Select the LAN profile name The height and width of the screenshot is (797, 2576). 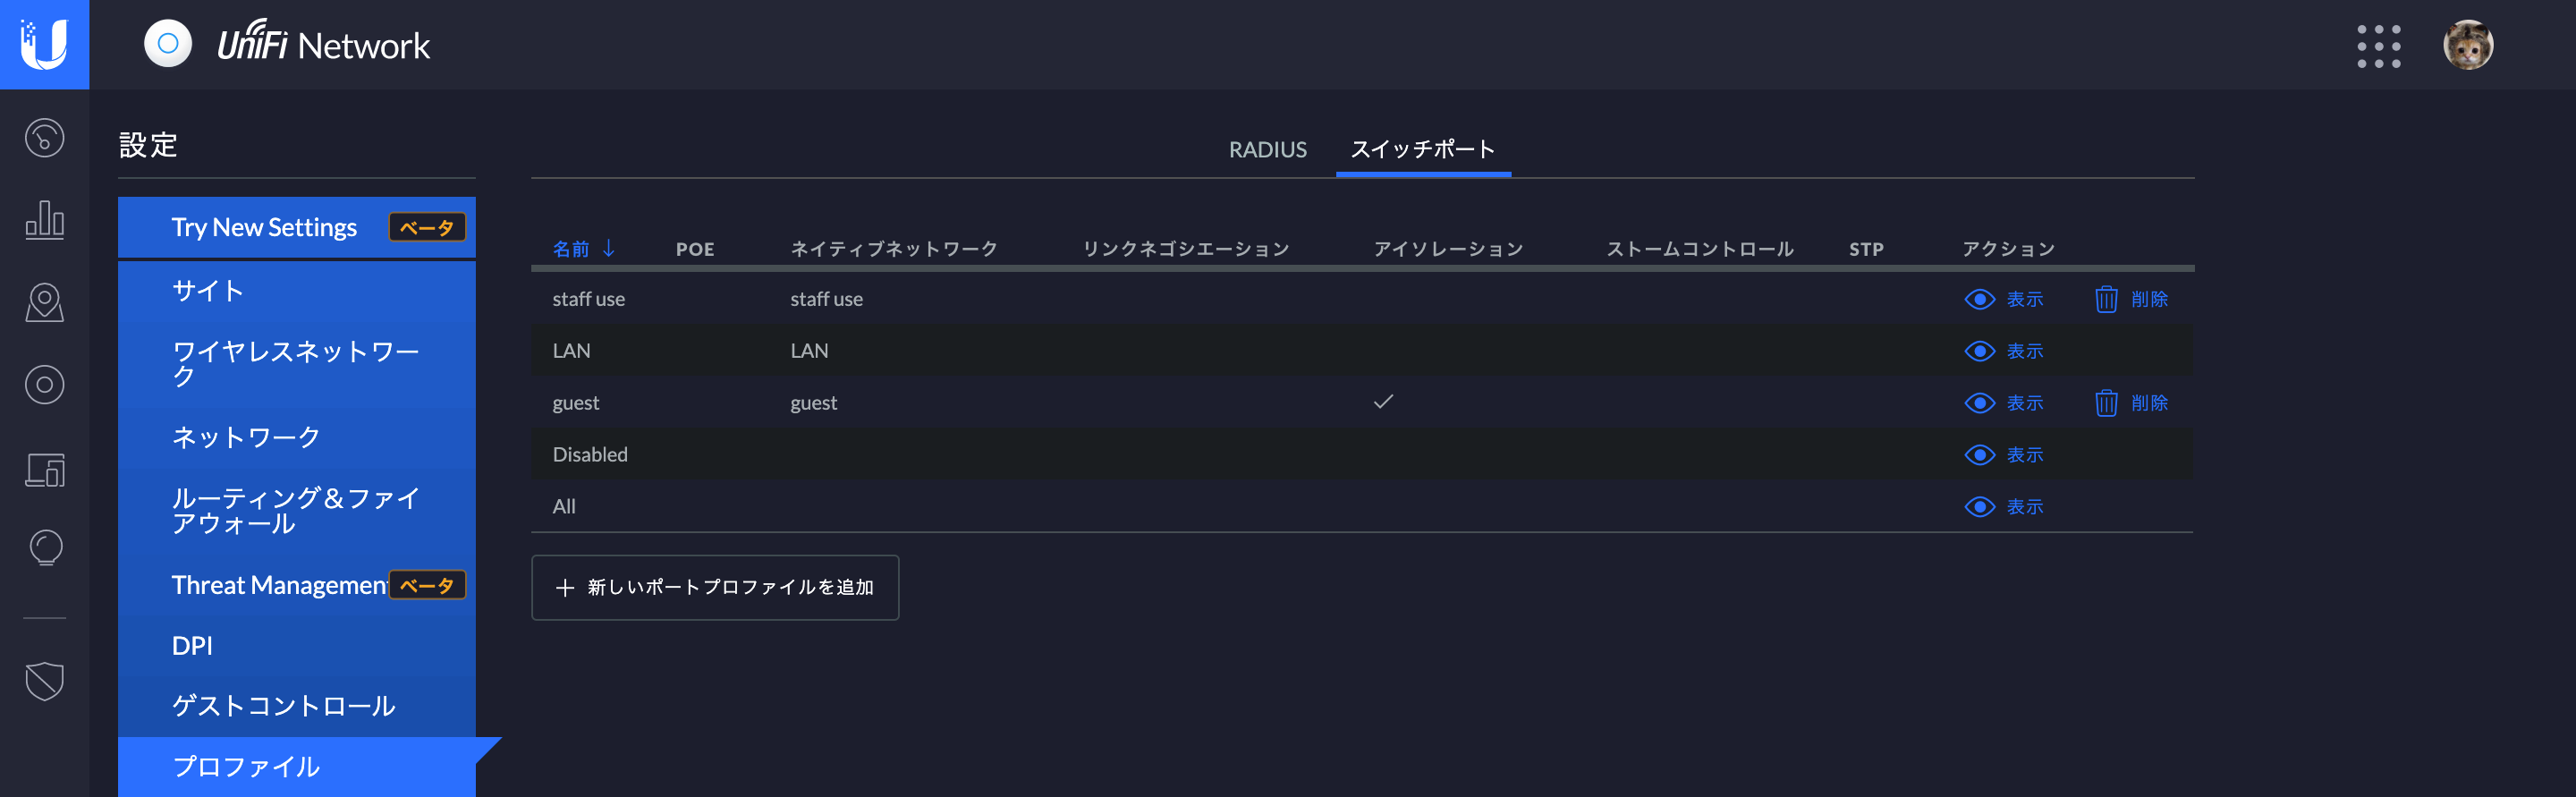click(571, 351)
